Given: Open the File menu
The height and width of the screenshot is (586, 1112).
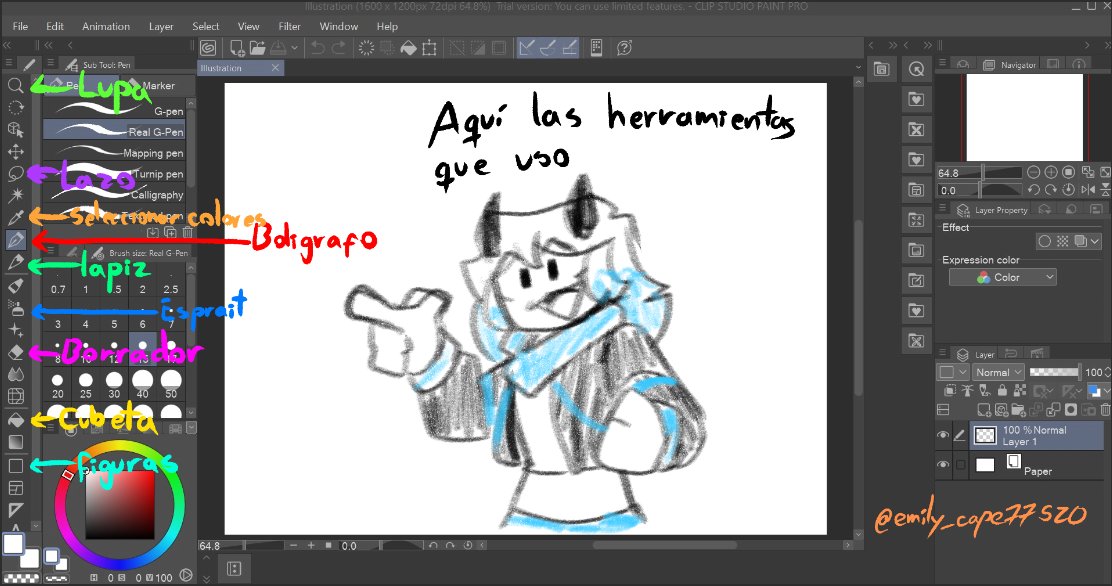Looking at the screenshot, I should (x=21, y=26).
